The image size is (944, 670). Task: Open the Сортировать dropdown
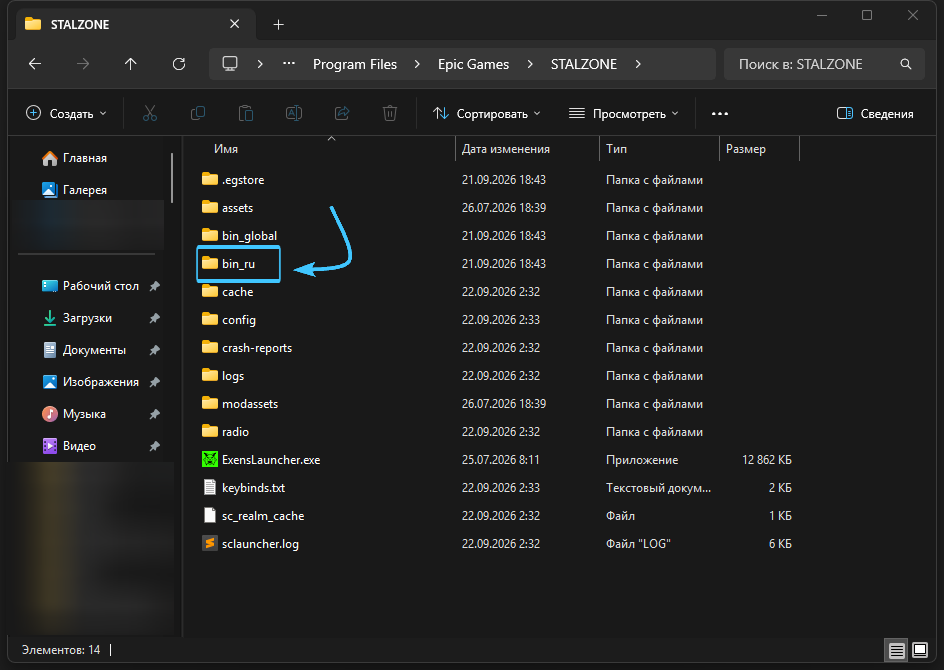[x=486, y=113]
